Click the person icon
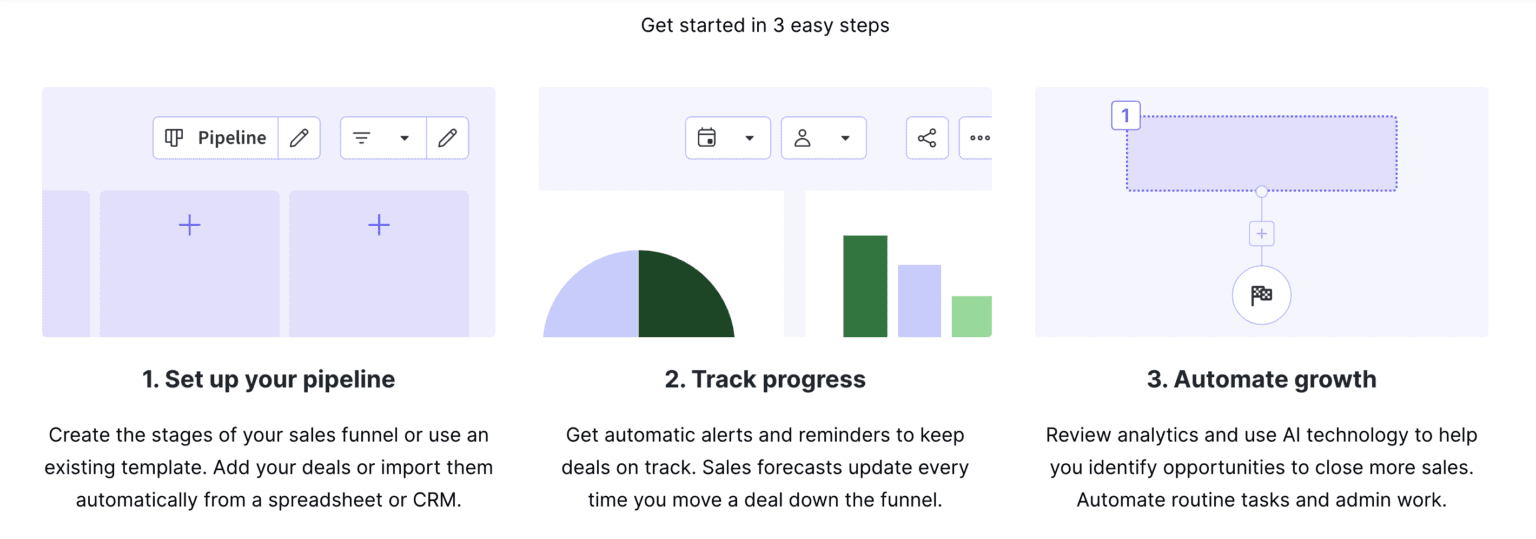The height and width of the screenshot is (539, 1536). coord(802,138)
